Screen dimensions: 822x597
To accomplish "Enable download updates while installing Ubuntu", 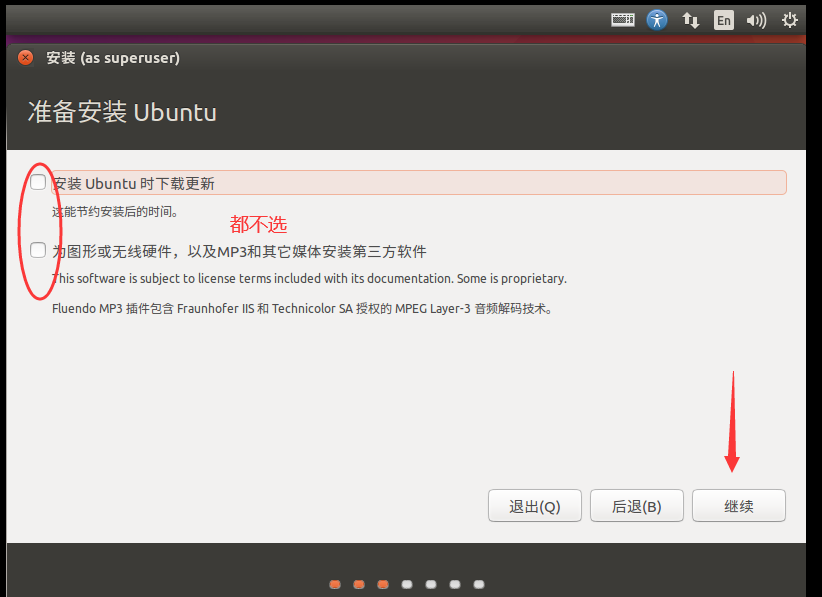I will 38,182.
